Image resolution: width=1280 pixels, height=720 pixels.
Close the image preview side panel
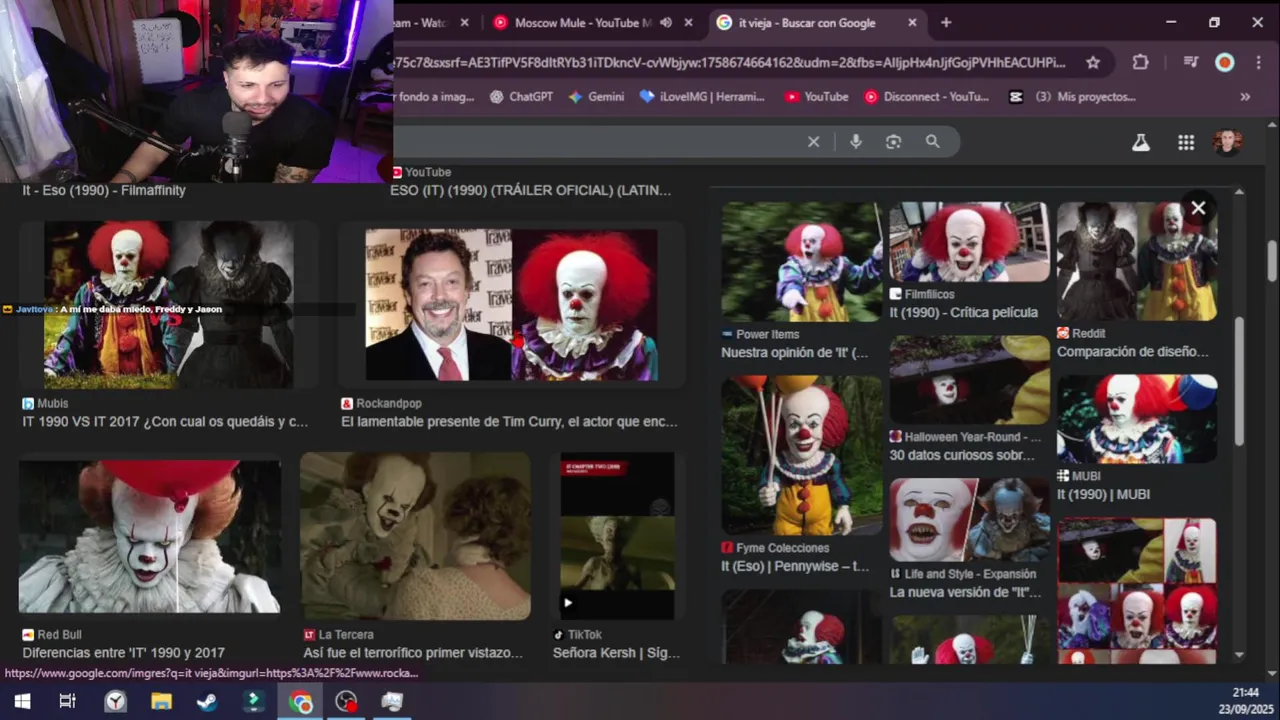[x=1198, y=208]
